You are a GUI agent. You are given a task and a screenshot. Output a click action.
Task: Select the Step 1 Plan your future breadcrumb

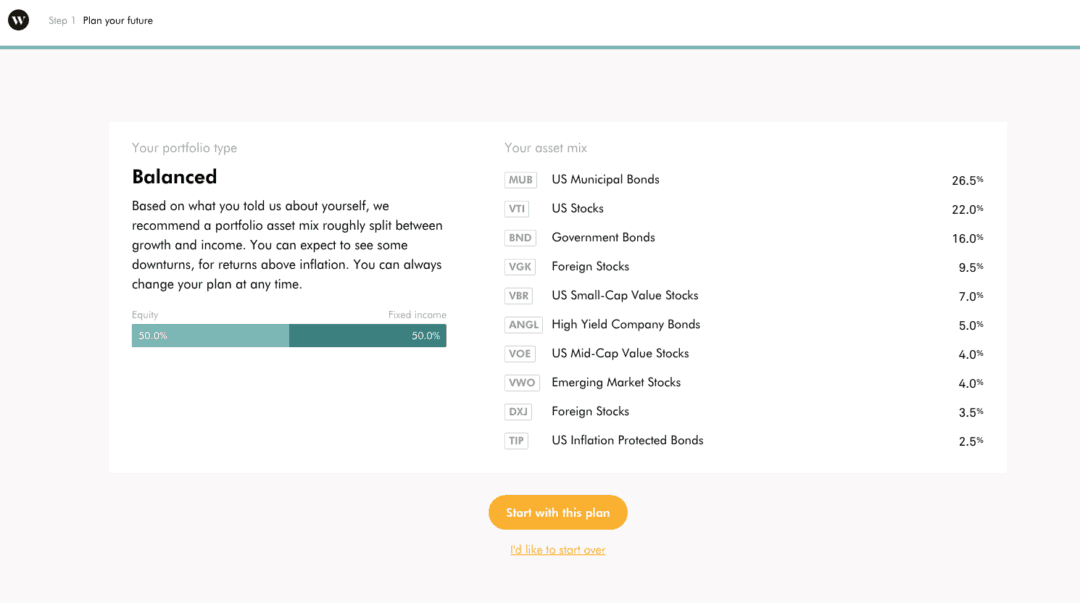[x=100, y=19]
